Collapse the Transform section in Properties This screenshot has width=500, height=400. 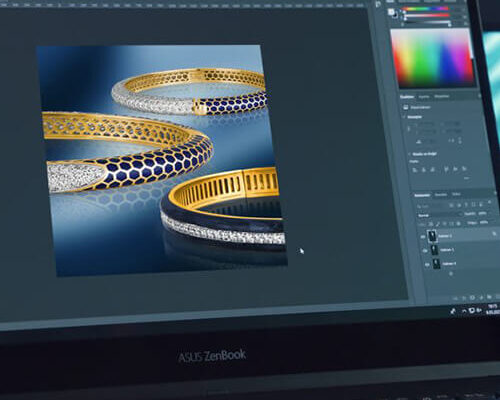[404, 117]
